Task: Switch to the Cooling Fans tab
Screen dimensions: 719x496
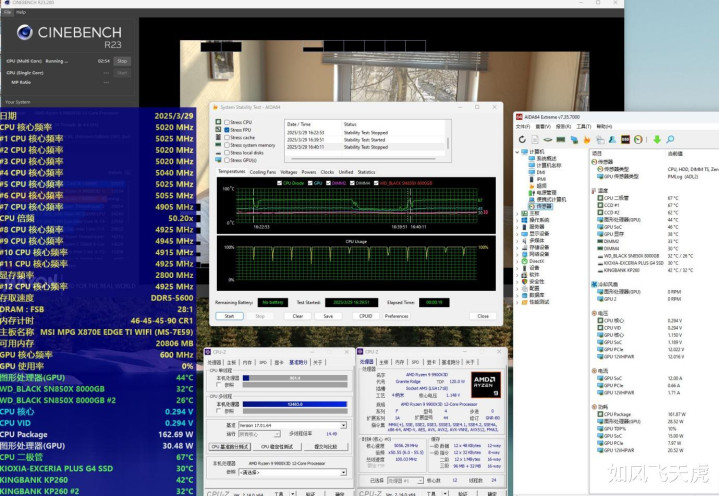Action: click(x=263, y=172)
